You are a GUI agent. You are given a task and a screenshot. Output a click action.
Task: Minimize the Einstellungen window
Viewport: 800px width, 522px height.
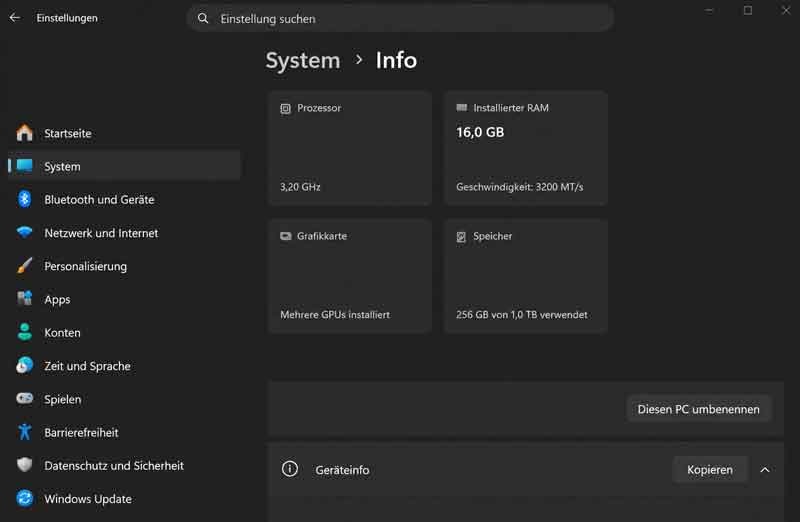(709, 10)
